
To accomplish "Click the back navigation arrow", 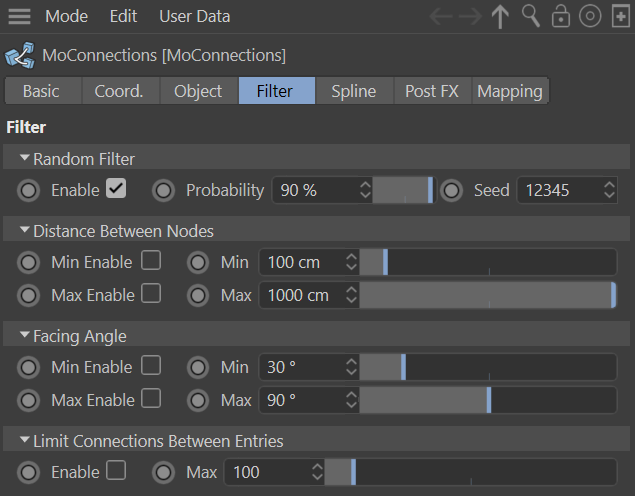I will pos(443,17).
